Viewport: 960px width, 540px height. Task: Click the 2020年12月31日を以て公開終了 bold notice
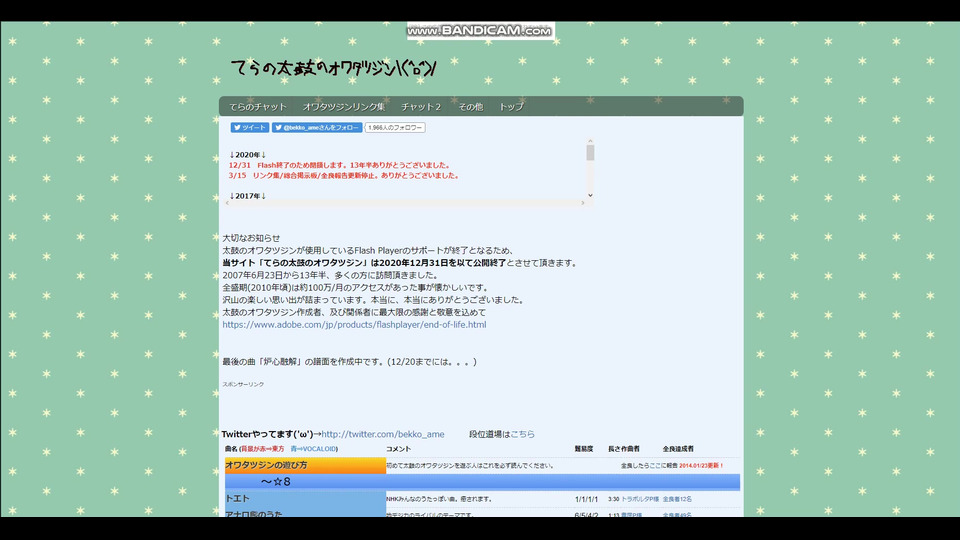click(x=364, y=263)
